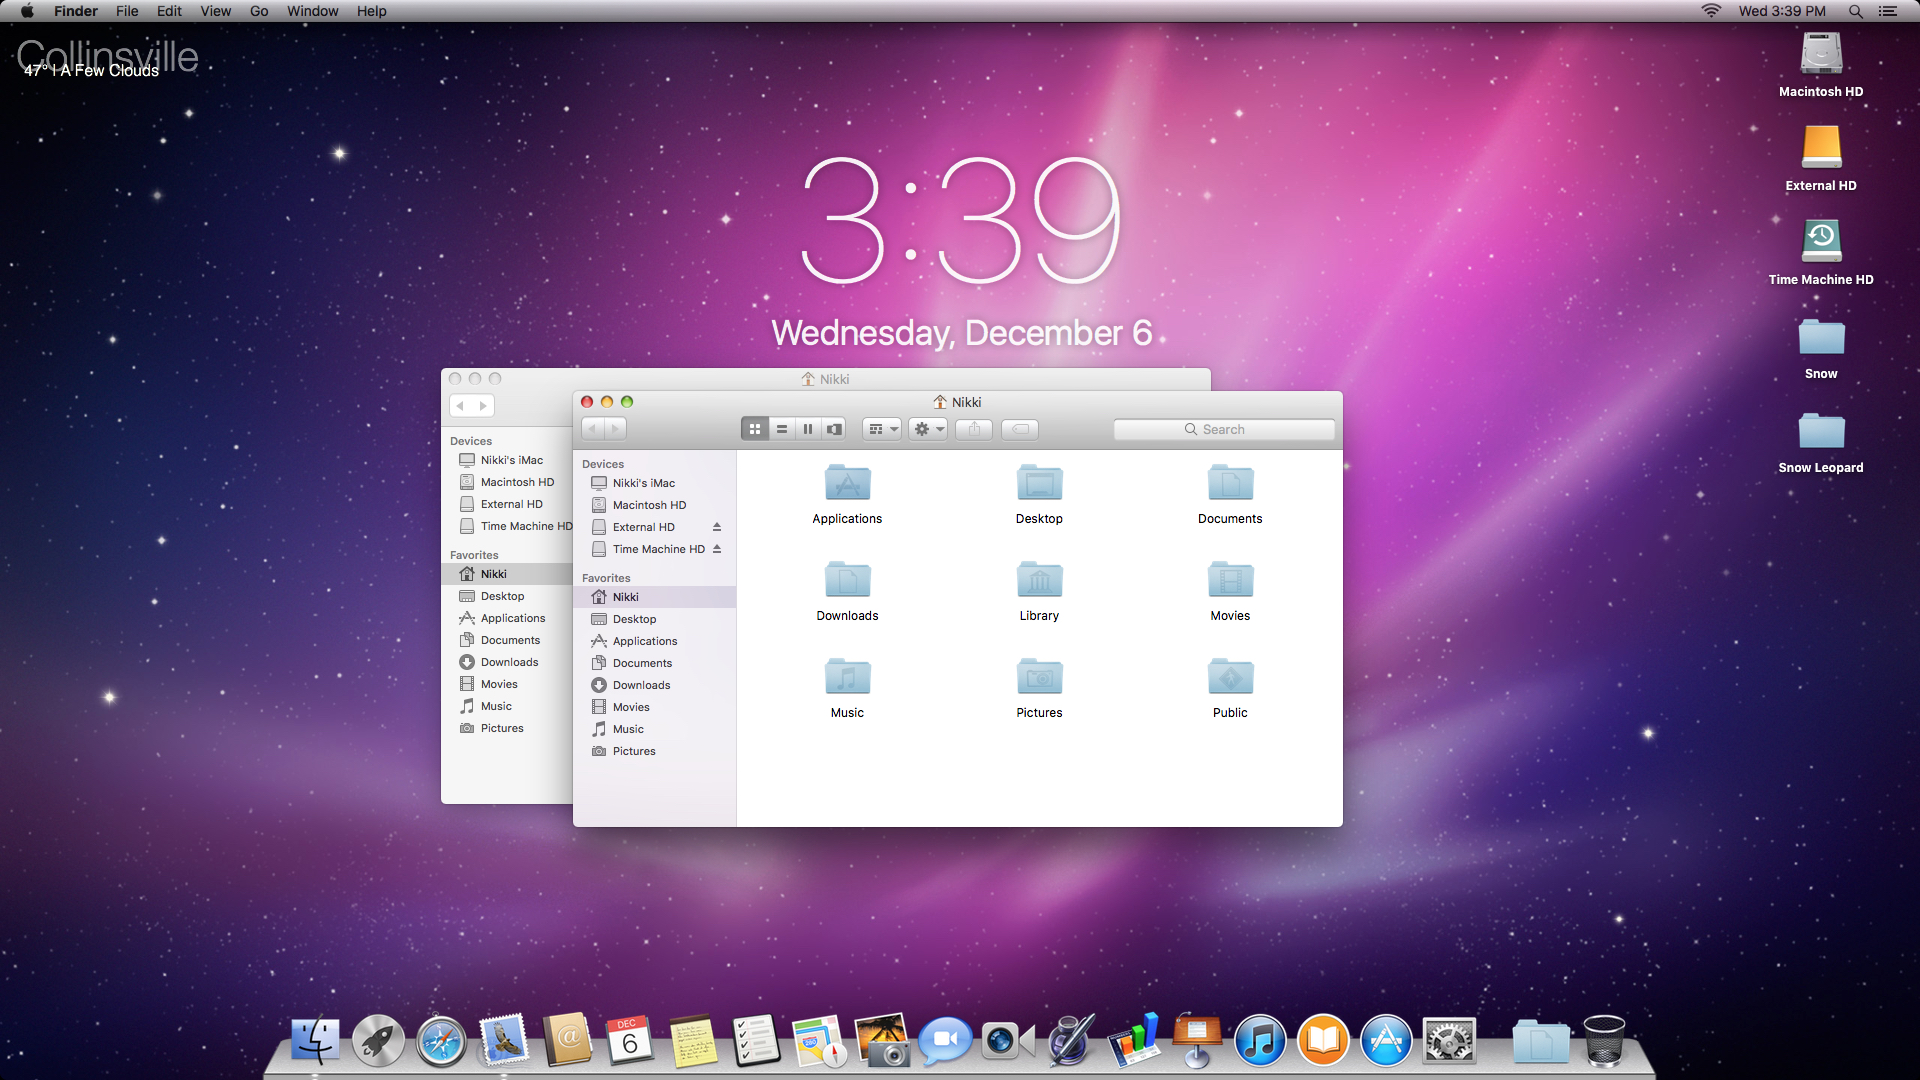This screenshot has width=1920, height=1080.
Task: Open the Help menu
Action: 372,11
